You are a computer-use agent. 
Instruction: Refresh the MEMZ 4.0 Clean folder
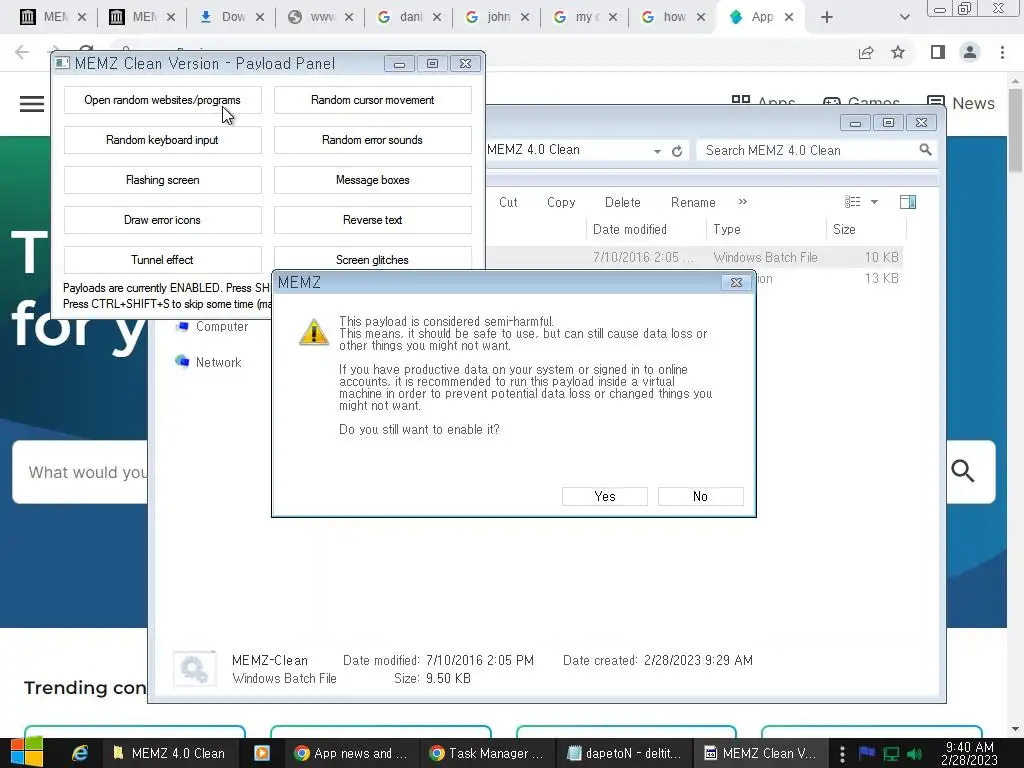tap(677, 151)
